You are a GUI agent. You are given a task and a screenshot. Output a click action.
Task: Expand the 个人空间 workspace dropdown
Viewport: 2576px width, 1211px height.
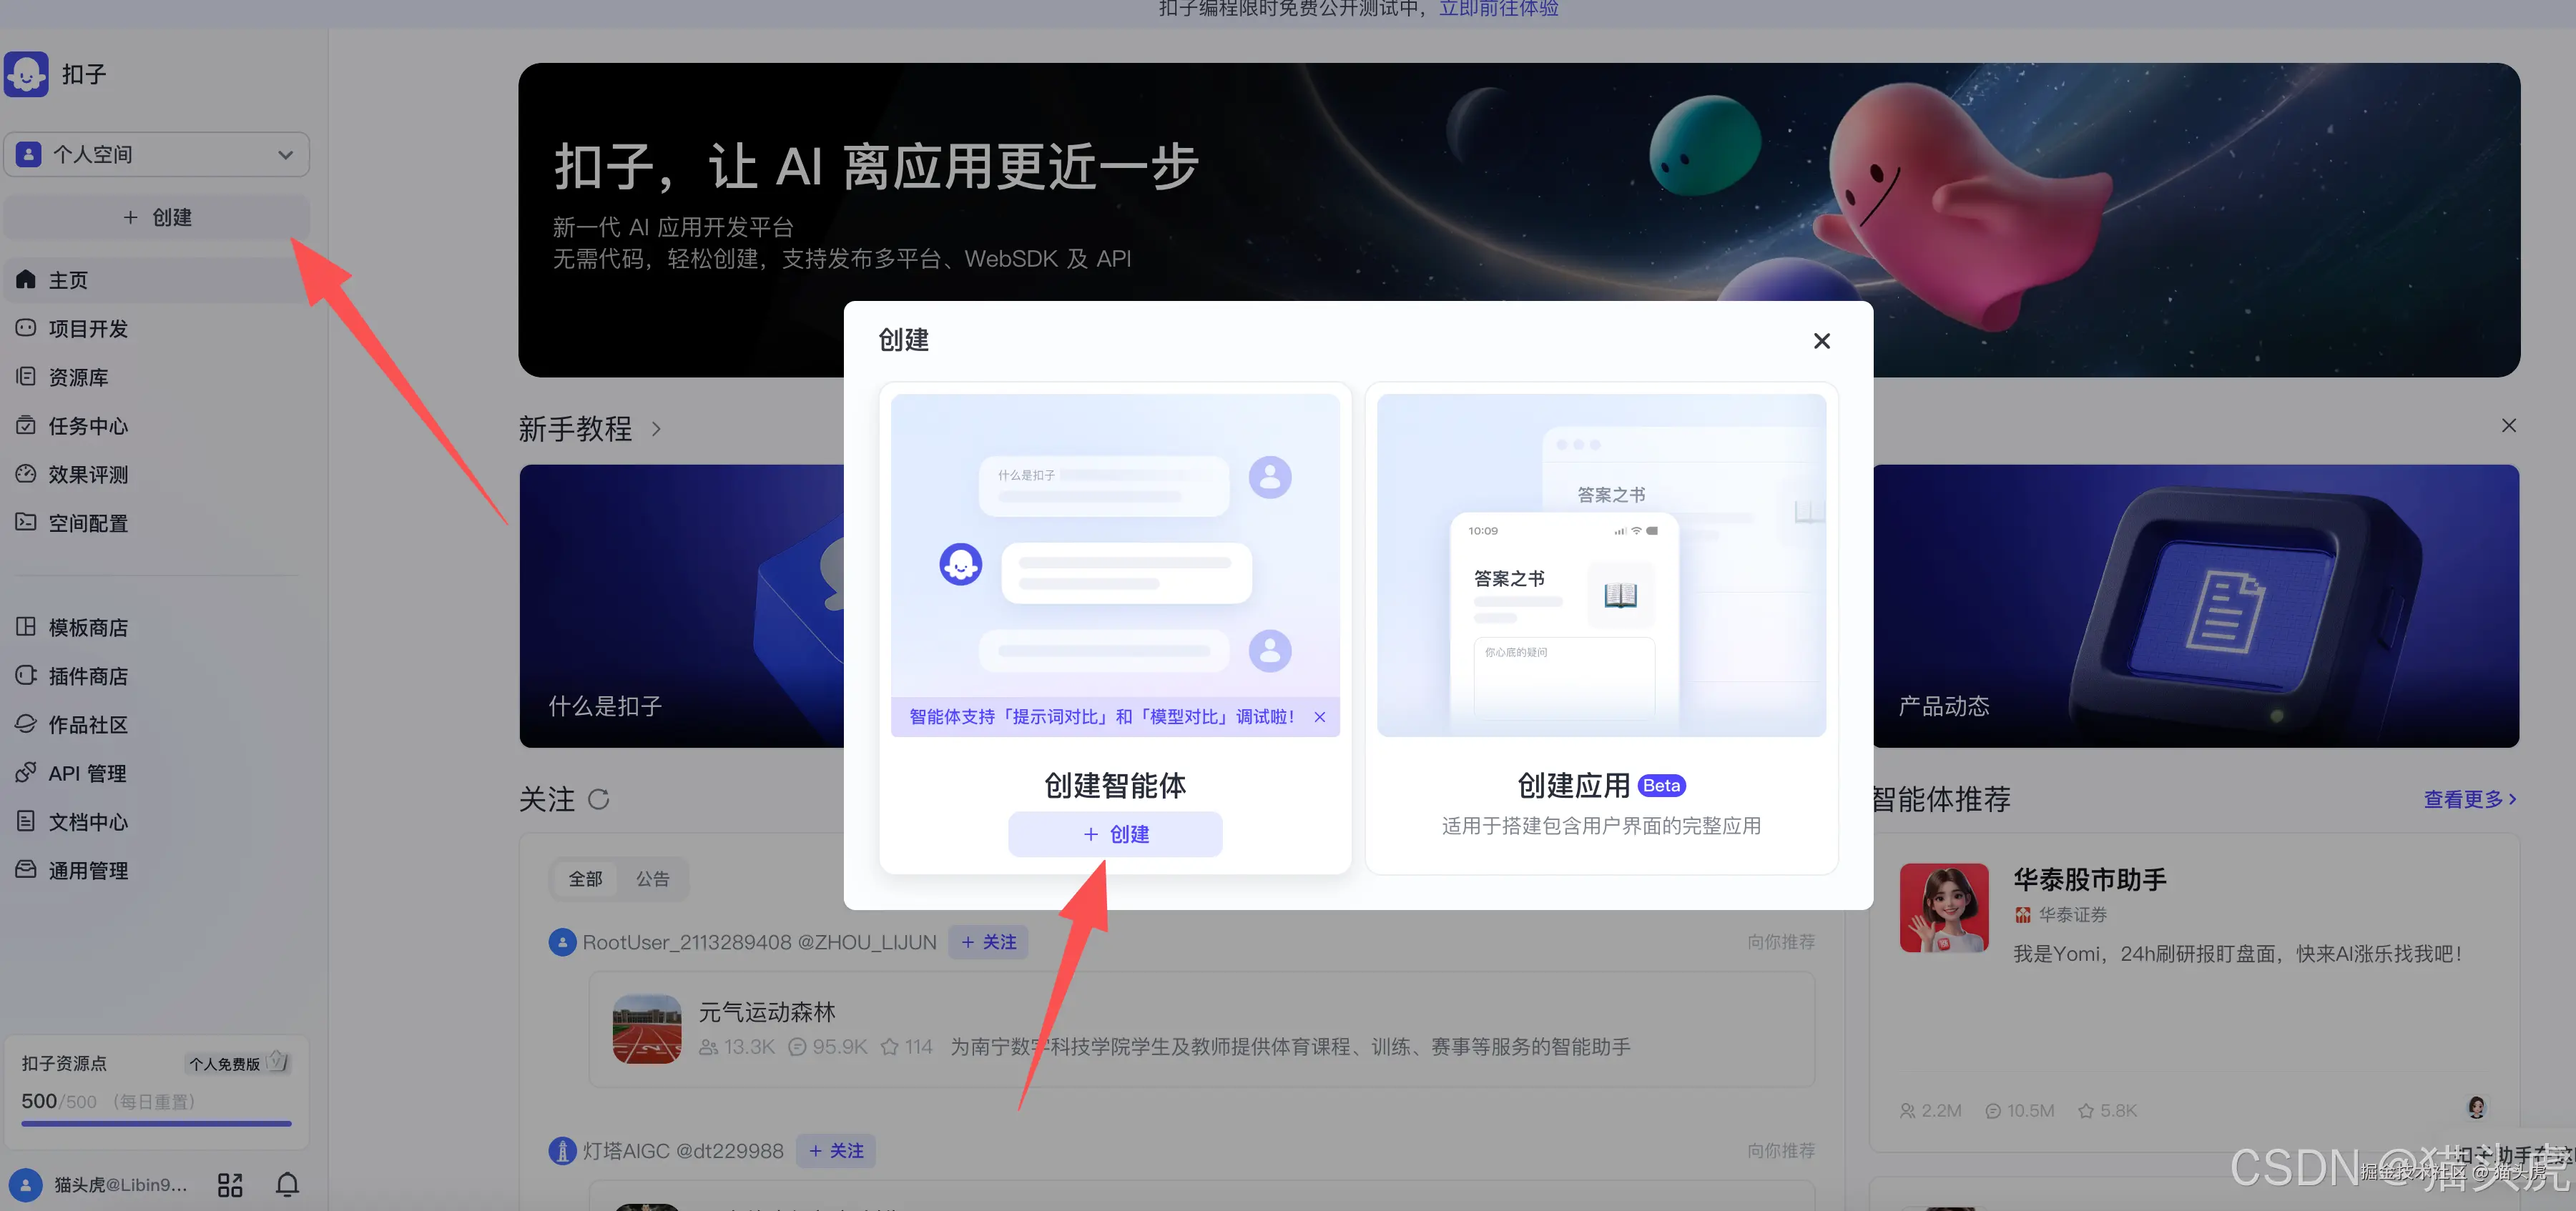click(156, 154)
